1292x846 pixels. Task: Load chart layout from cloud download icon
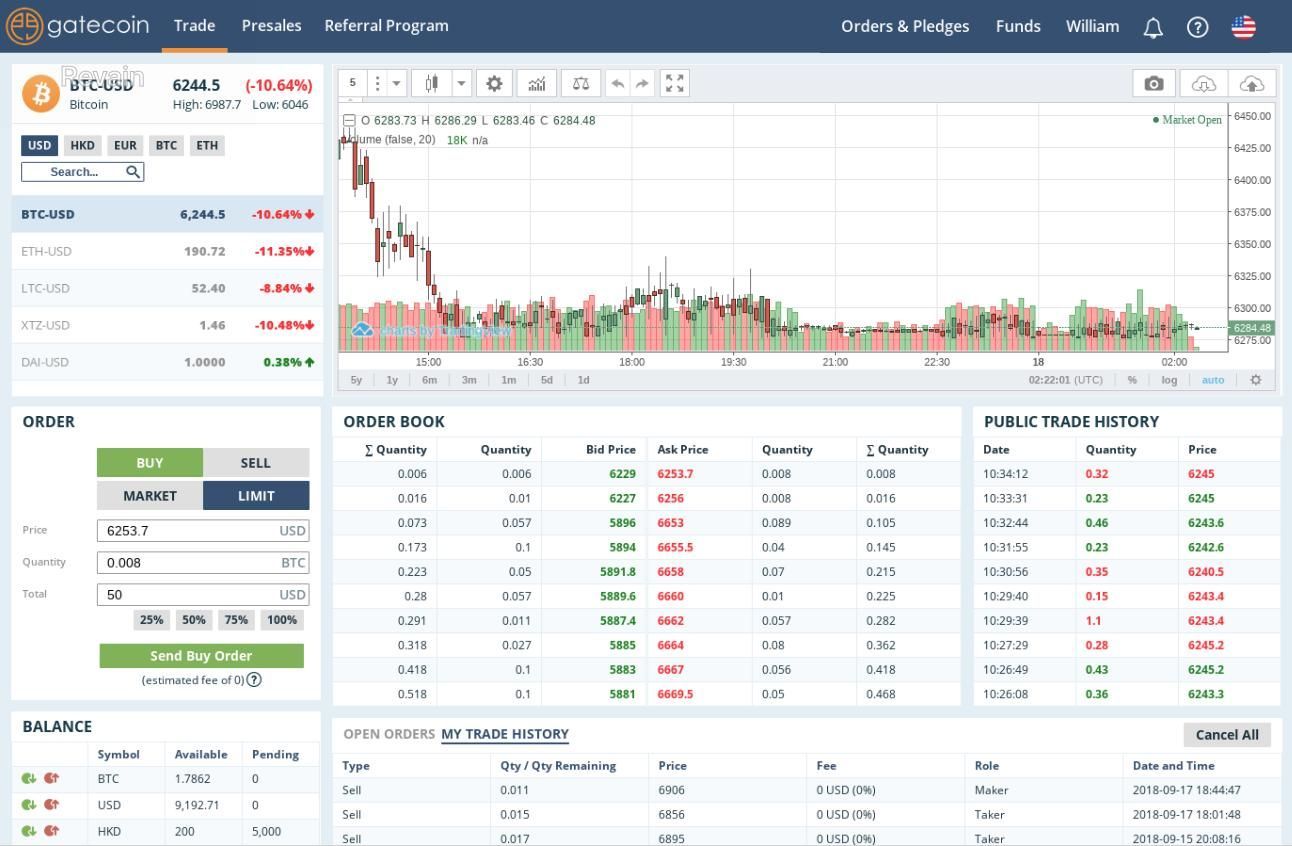pyautogui.click(x=1203, y=84)
